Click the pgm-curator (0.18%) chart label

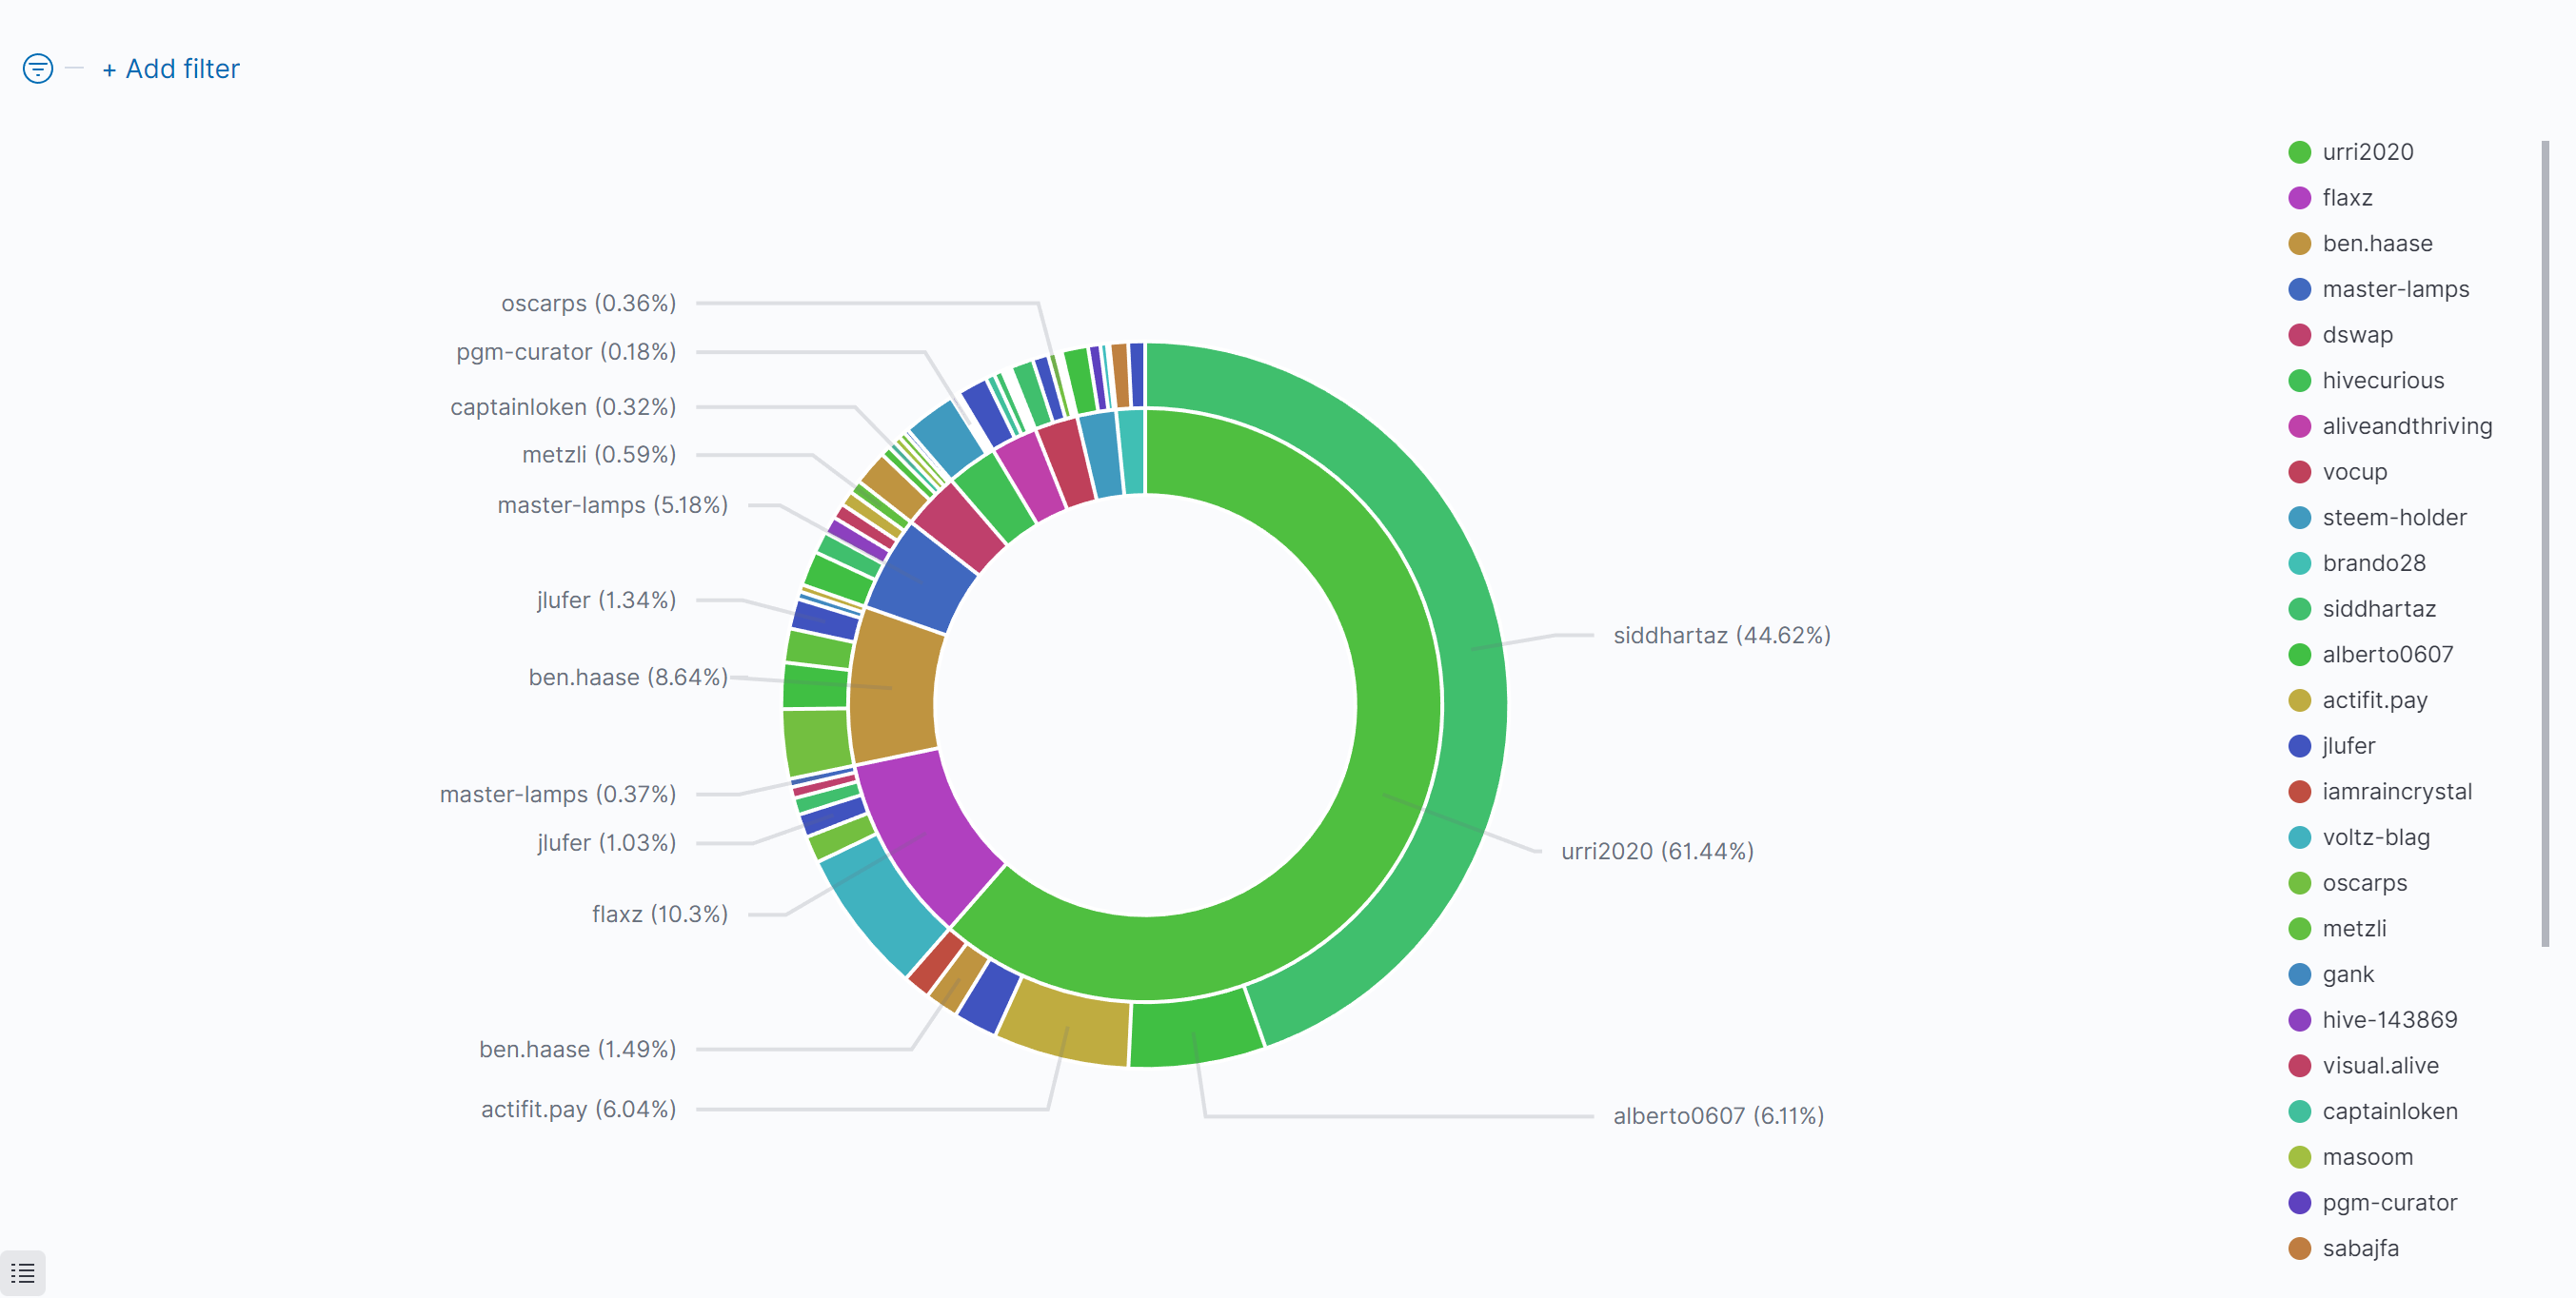[566, 352]
